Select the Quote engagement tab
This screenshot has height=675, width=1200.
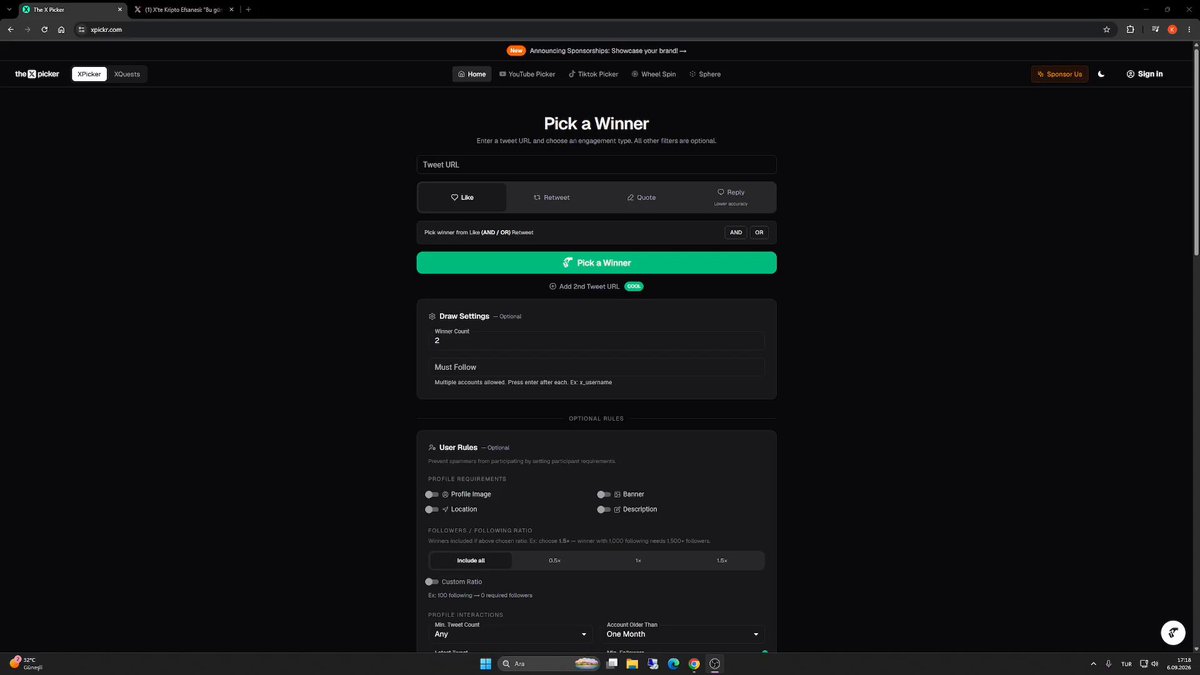coord(642,197)
